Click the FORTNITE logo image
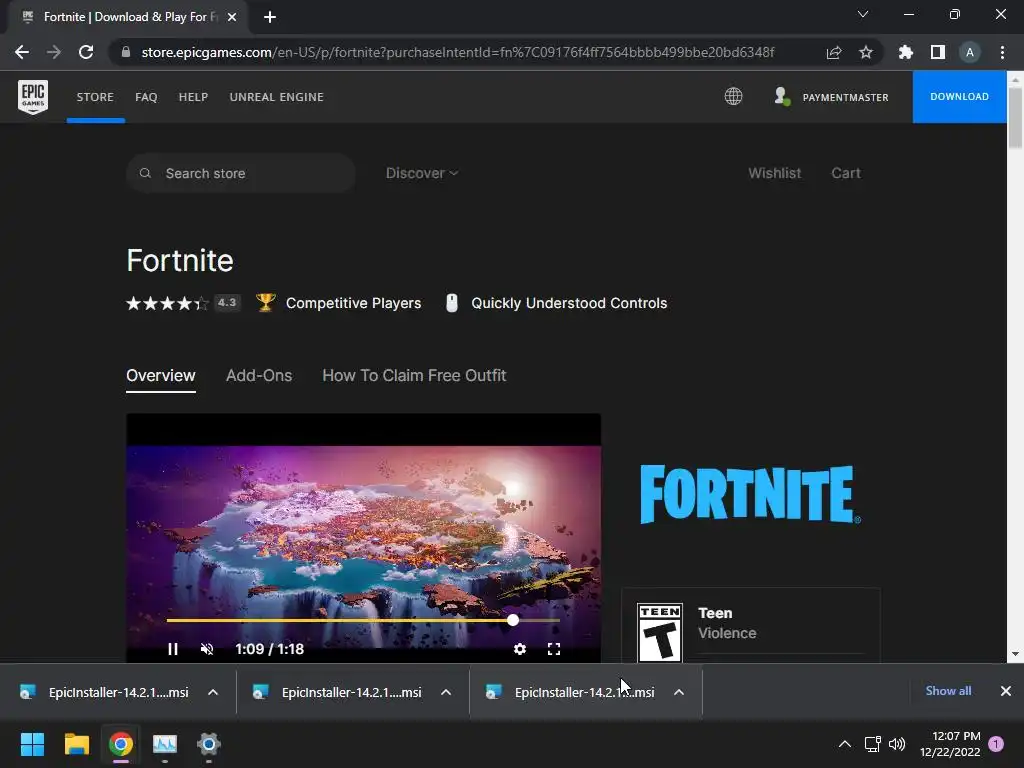This screenshot has height=768, width=1024. (x=750, y=494)
